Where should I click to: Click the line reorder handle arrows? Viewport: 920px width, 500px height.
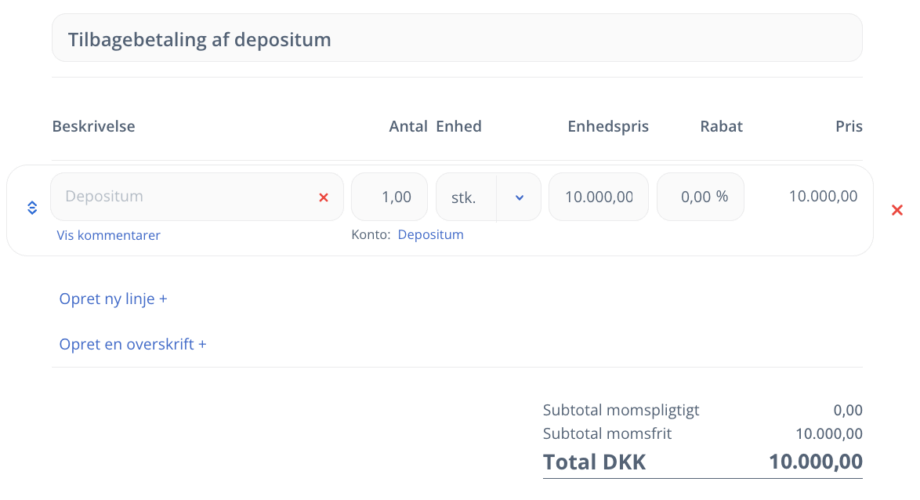[x=32, y=208]
